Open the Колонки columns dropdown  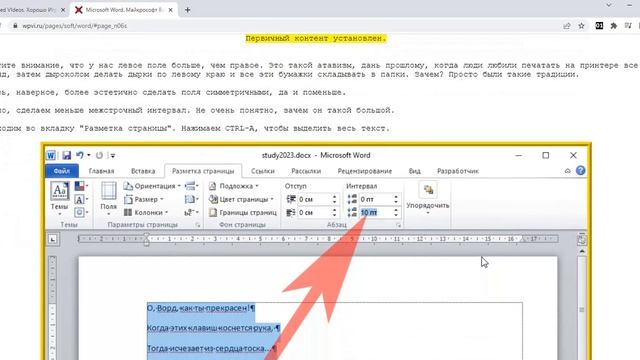pyautogui.click(x=146, y=212)
